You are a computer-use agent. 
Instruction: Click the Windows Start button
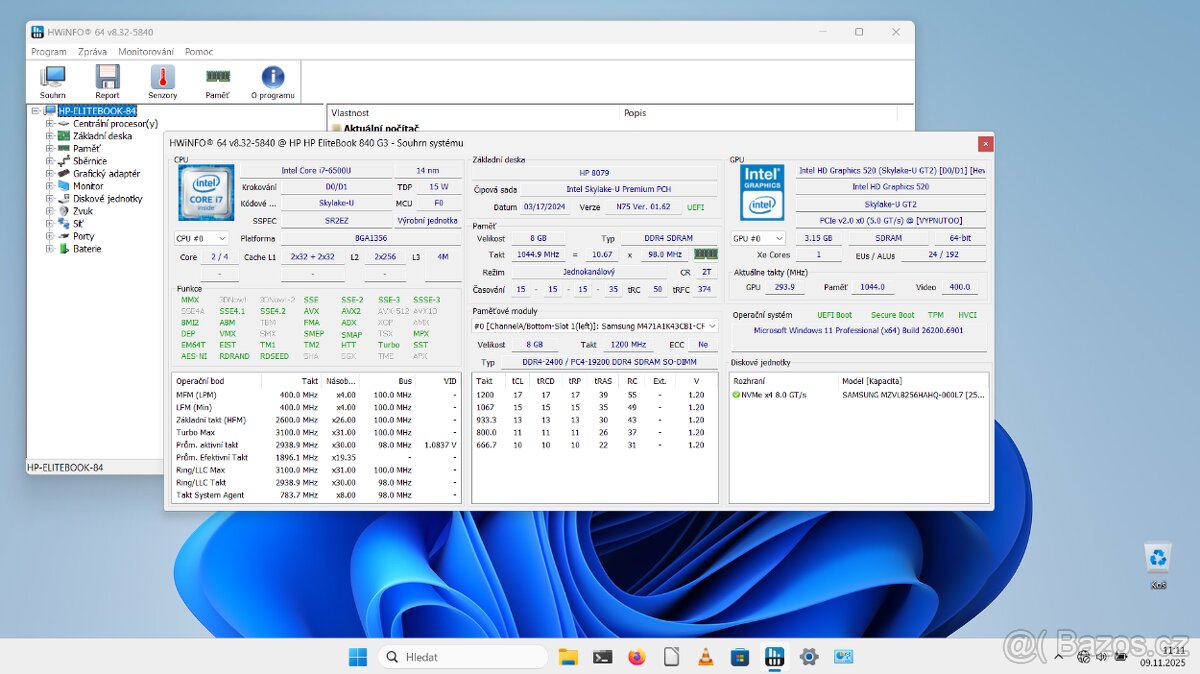(357, 656)
